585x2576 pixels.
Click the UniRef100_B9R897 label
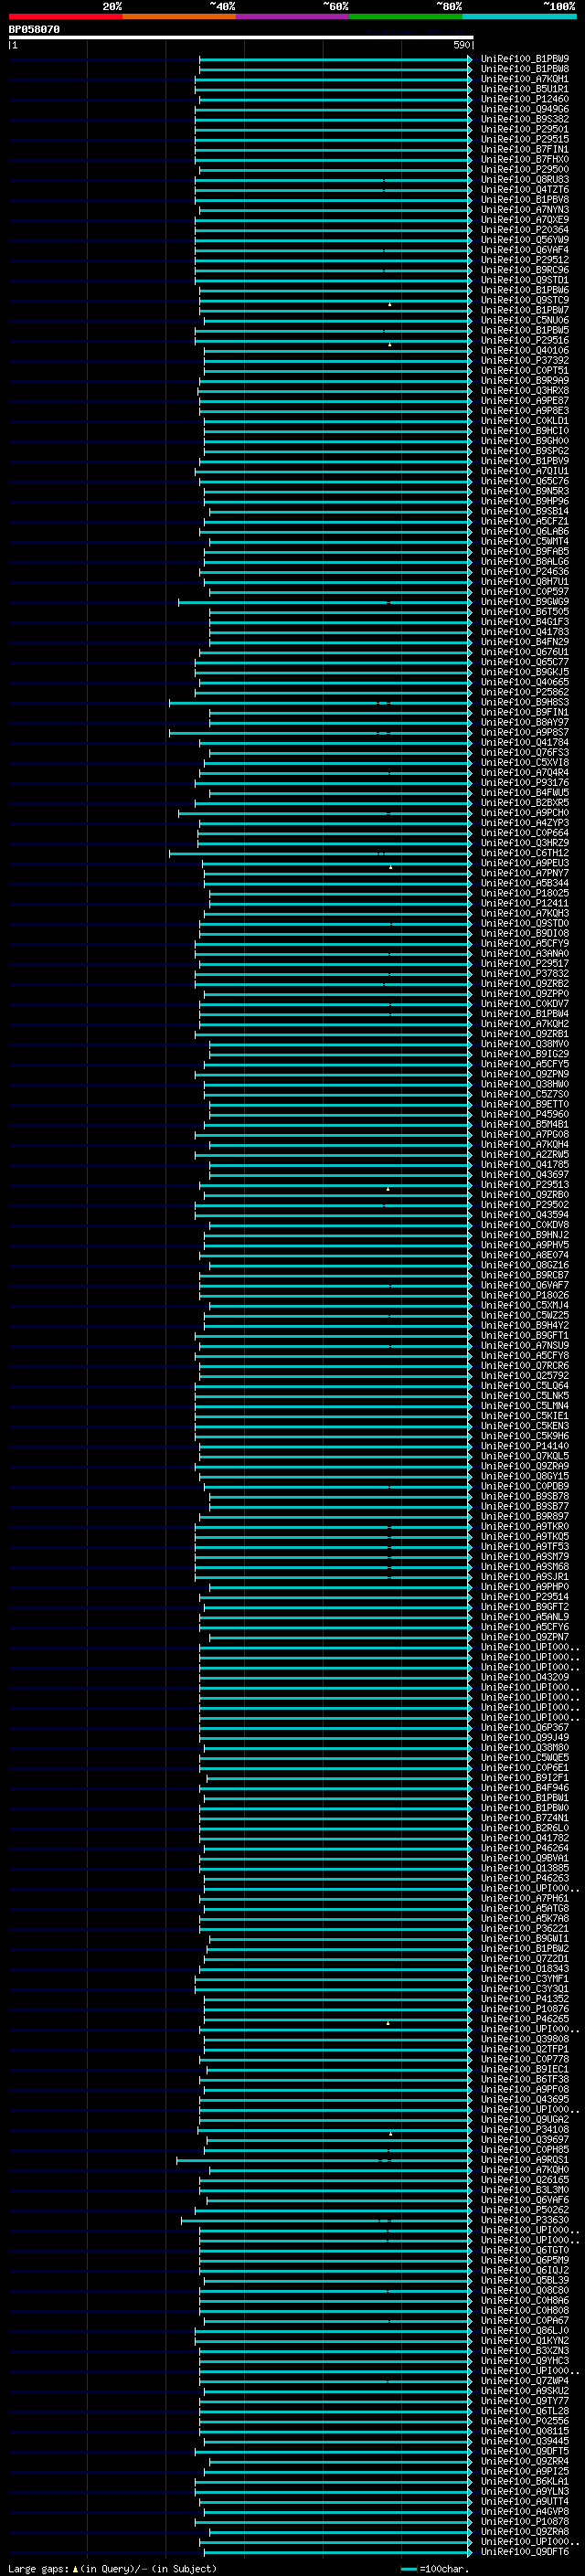click(525, 1516)
